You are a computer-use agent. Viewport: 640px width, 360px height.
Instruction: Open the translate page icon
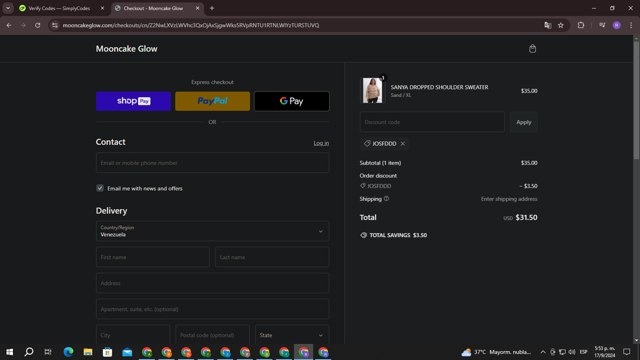pyautogui.click(x=548, y=25)
